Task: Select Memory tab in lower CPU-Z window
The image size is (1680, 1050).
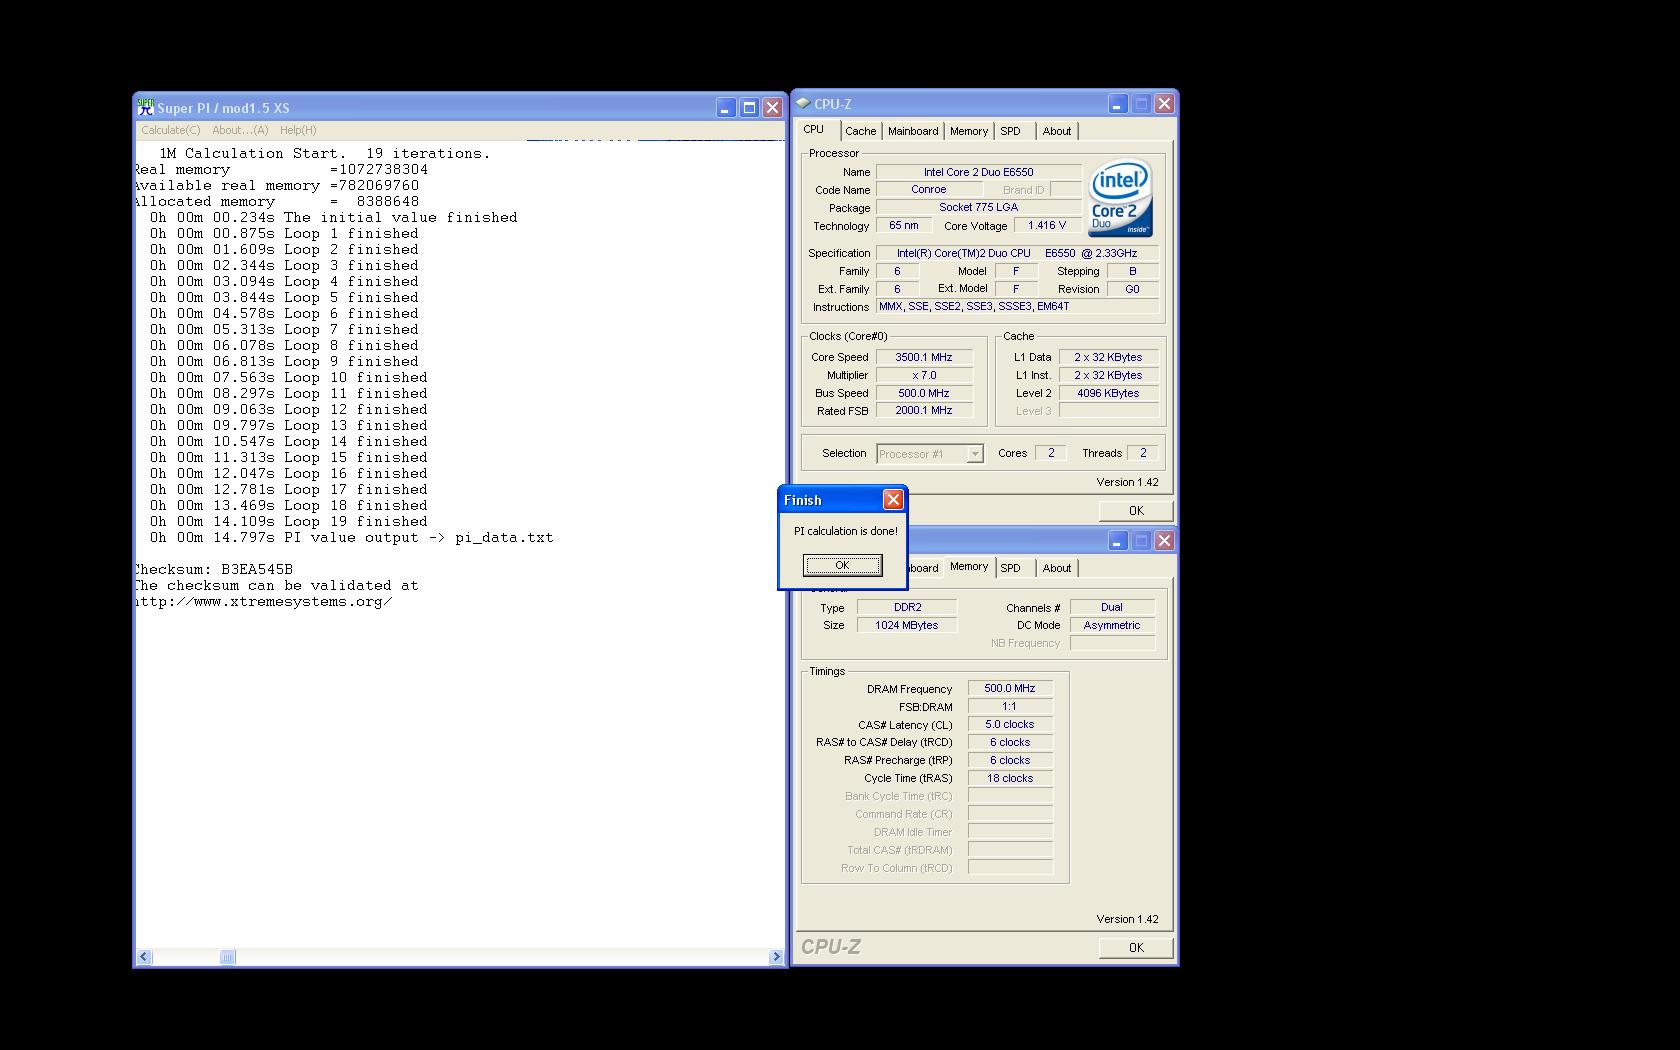Action: point(968,566)
